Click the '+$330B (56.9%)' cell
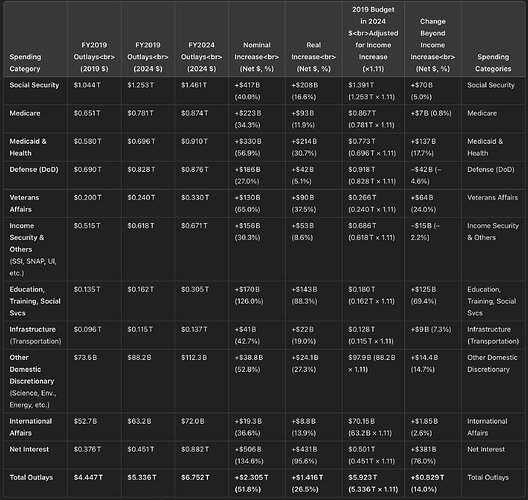The image size is (528, 500). tap(248, 147)
